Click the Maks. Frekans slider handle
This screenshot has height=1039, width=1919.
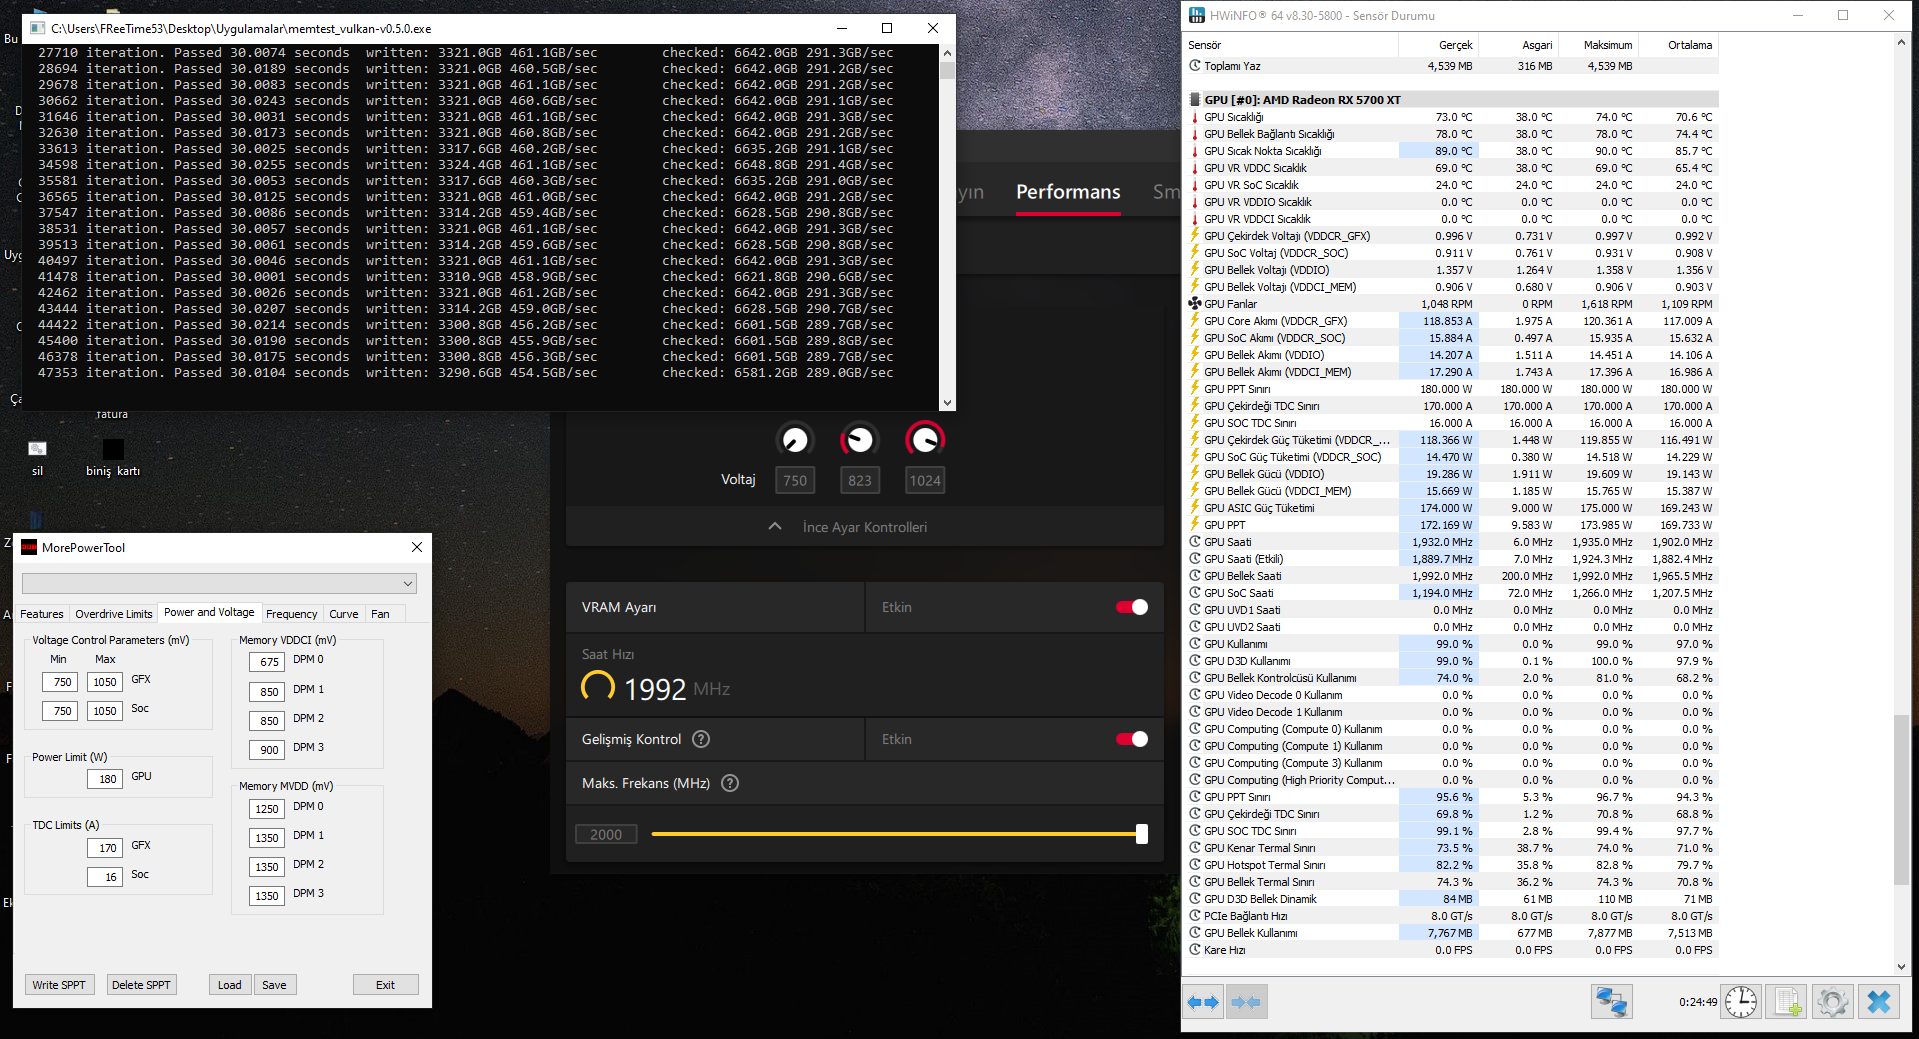[1141, 834]
